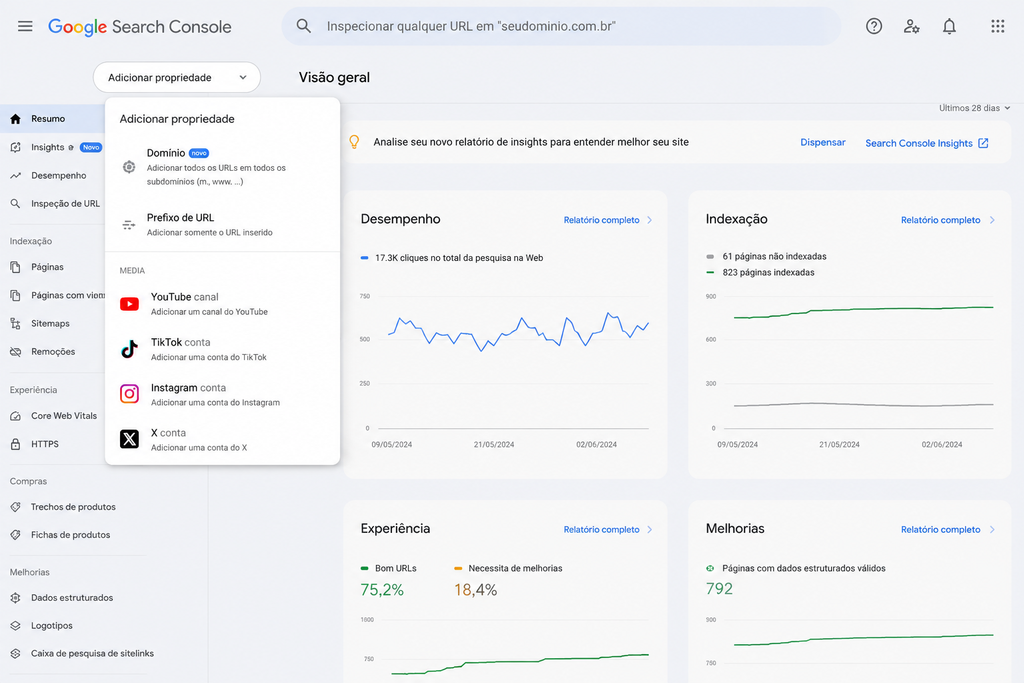This screenshot has height=683, width=1024.
Task: Click the Páginas sidebar icon
Action: (16, 267)
